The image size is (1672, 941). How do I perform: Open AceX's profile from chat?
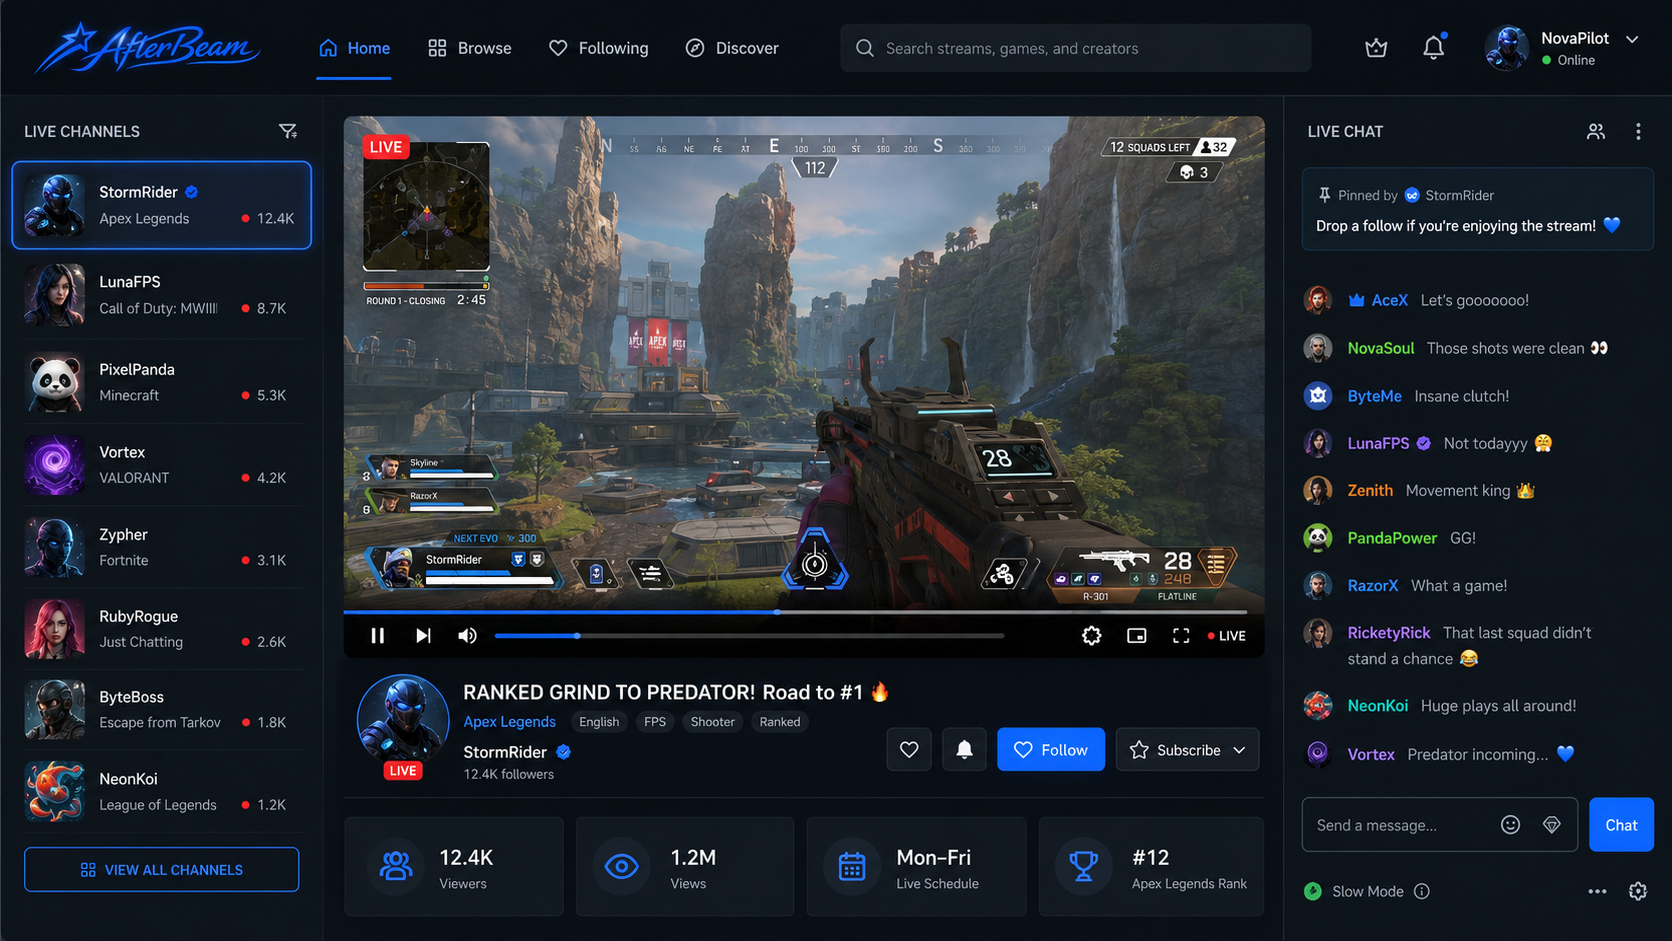1389,300
